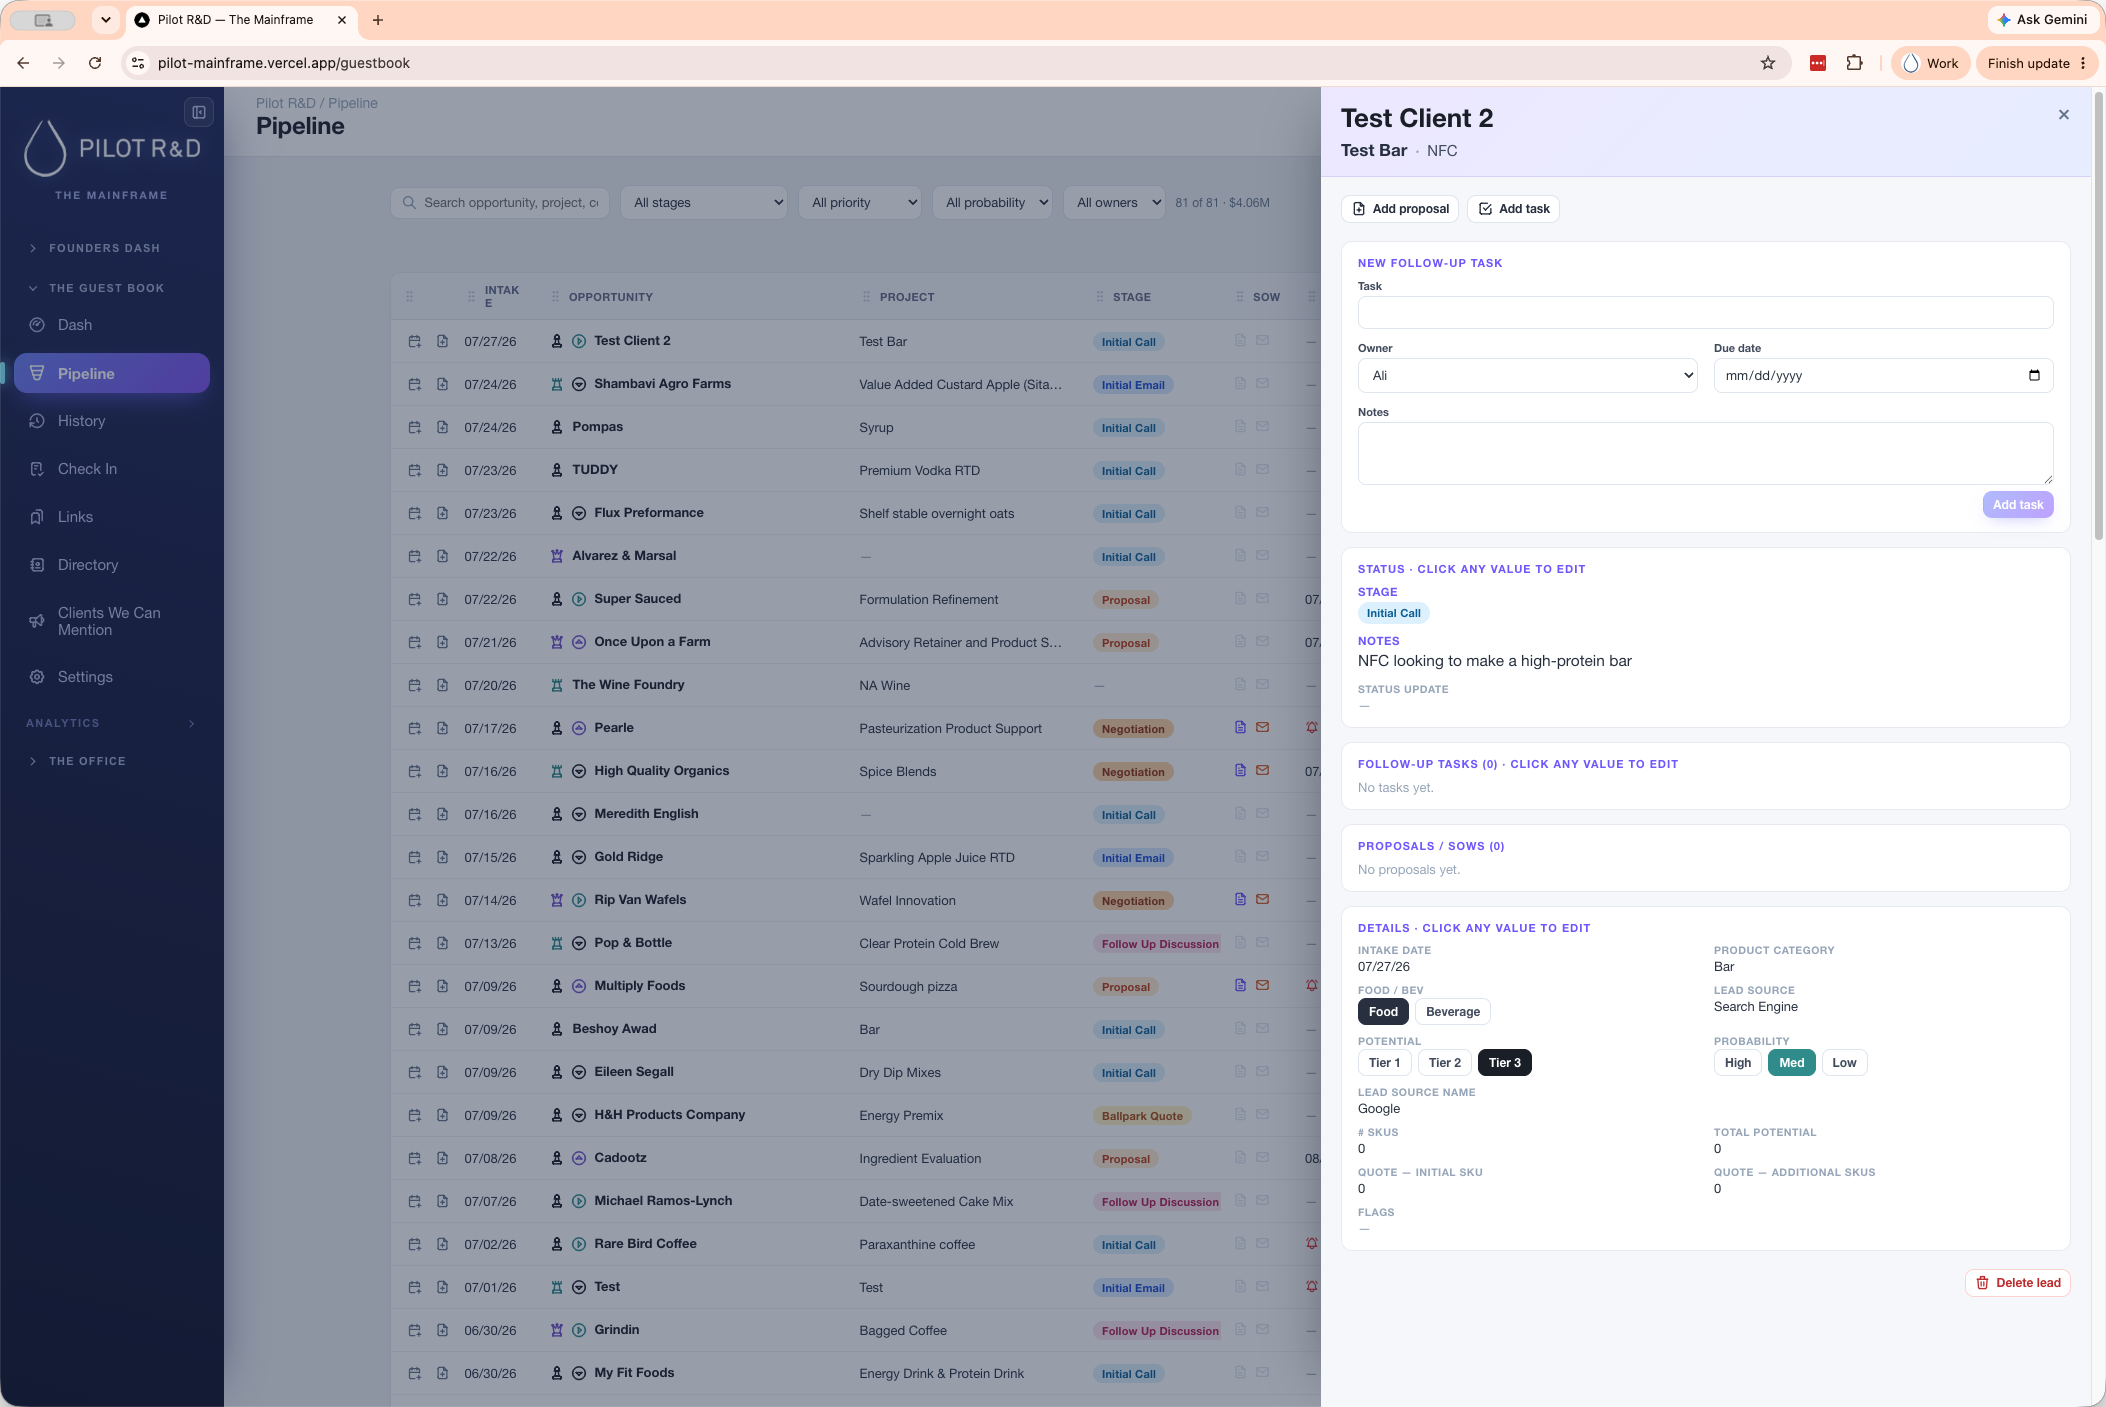Click the Ask Gemini button
The height and width of the screenshot is (1407, 2106).
[x=2043, y=20]
